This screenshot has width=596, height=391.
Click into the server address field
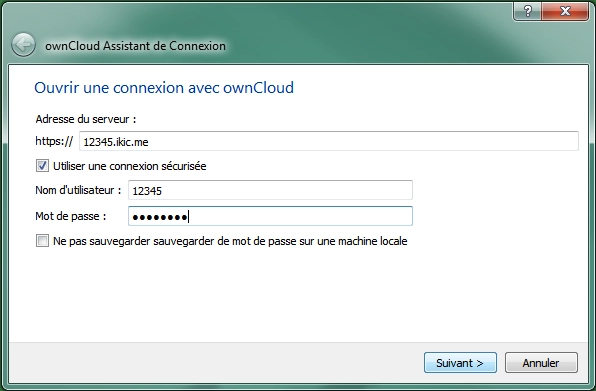[329, 141]
